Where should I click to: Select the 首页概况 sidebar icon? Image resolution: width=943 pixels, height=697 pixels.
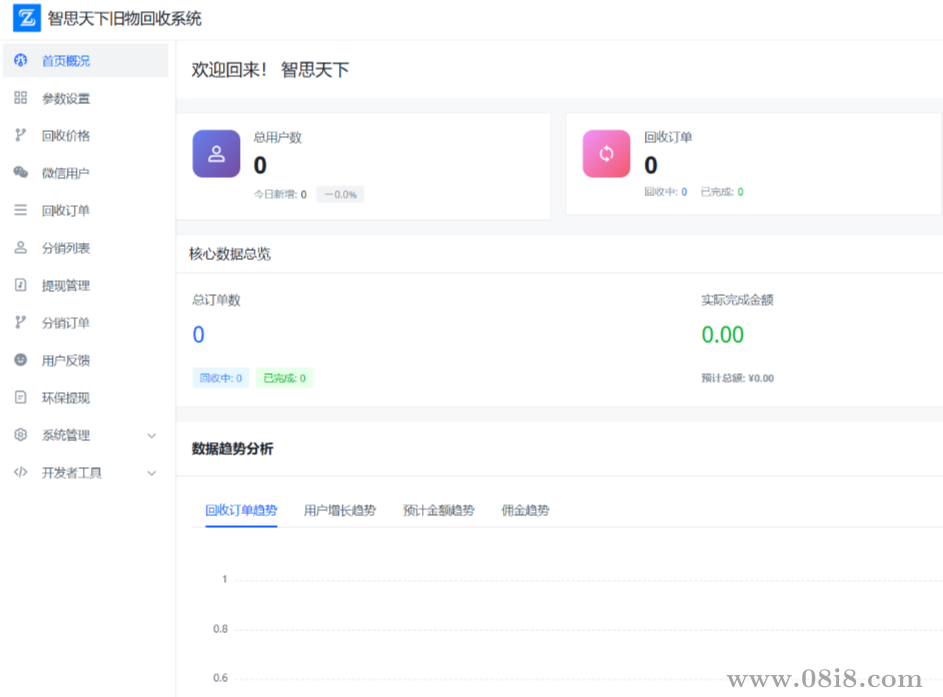click(x=22, y=60)
